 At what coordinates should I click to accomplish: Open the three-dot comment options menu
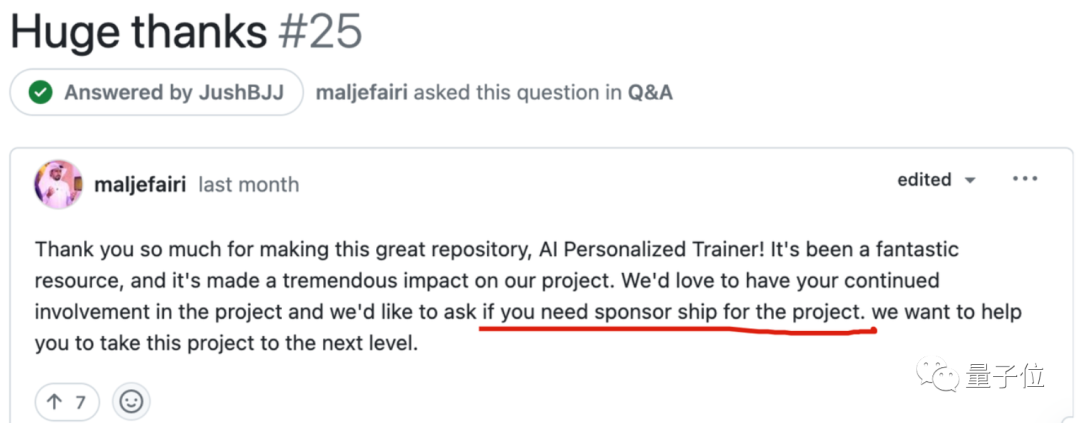[1025, 180]
